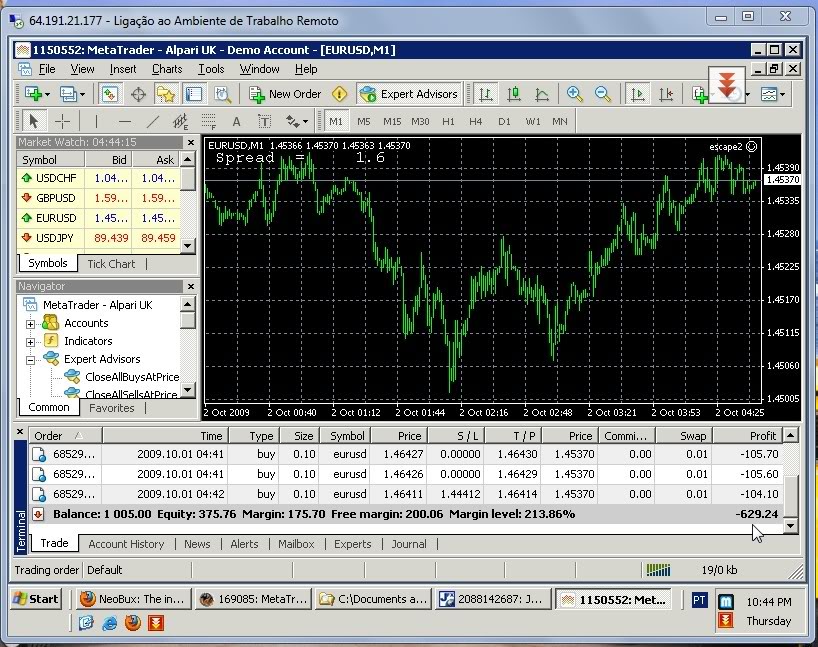Toggle the Market Watch panel toolbar button
Image resolution: width=818 pixels, height=647 pixels.
[x=110, y=94]
